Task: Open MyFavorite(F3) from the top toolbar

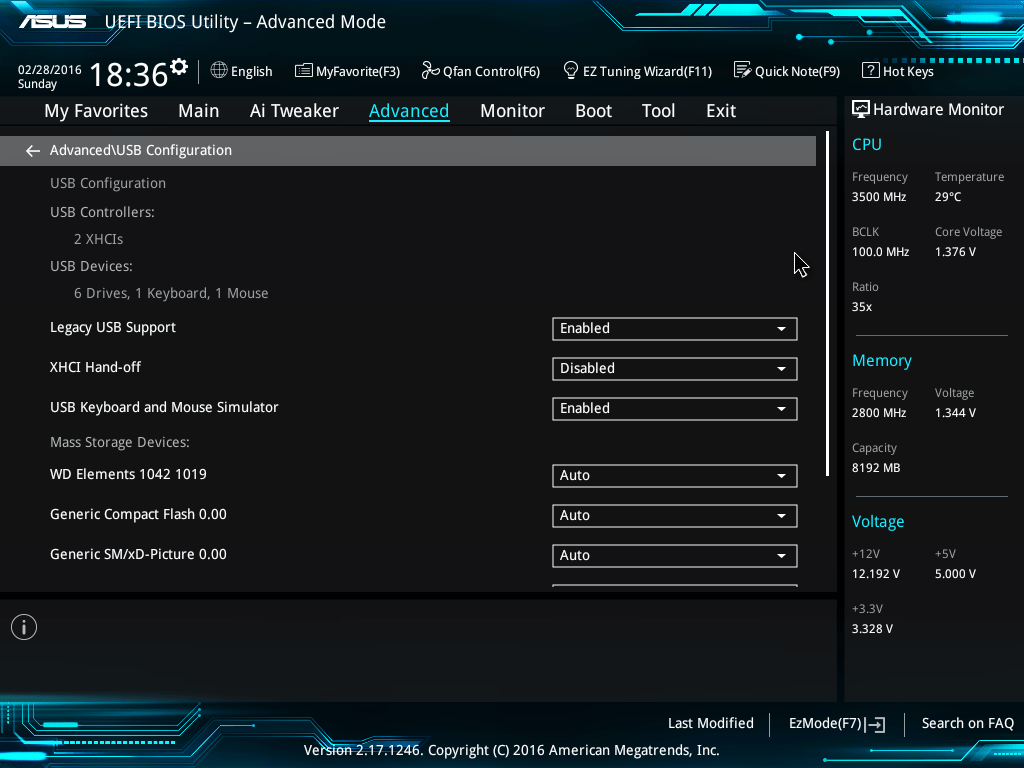Action: (347, 71)
